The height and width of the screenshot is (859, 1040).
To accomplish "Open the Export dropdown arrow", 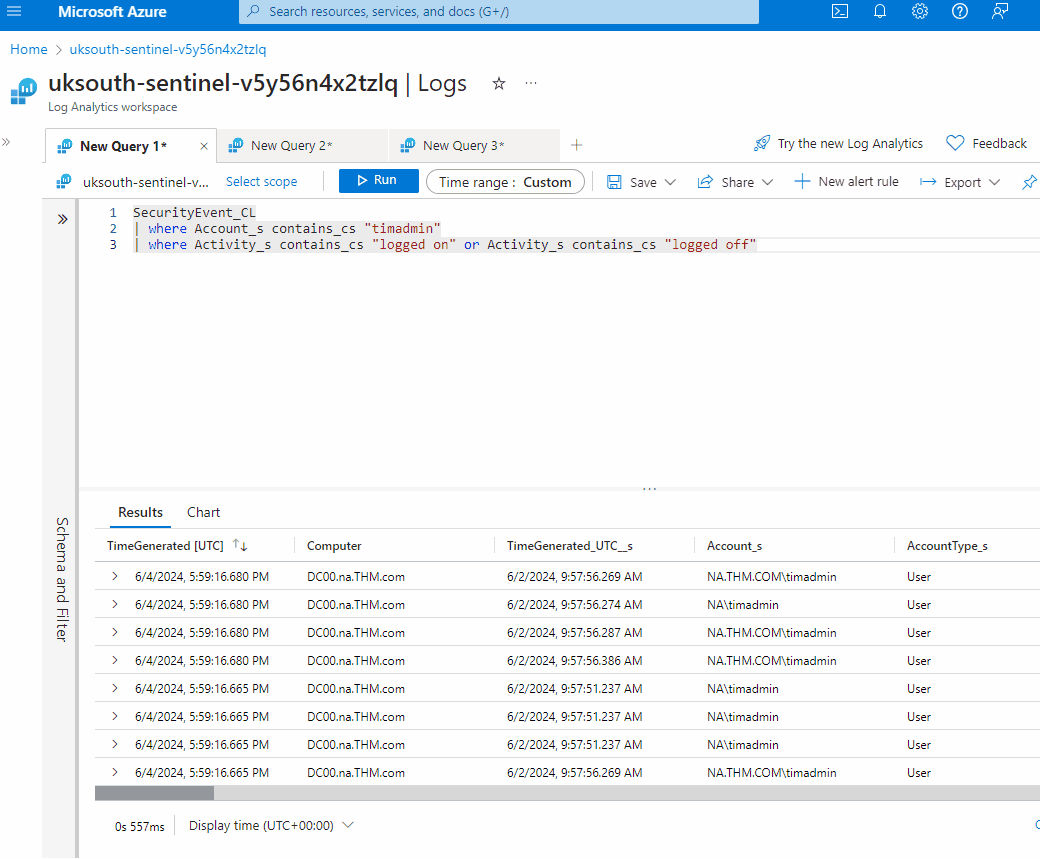I will click(994, 182).
